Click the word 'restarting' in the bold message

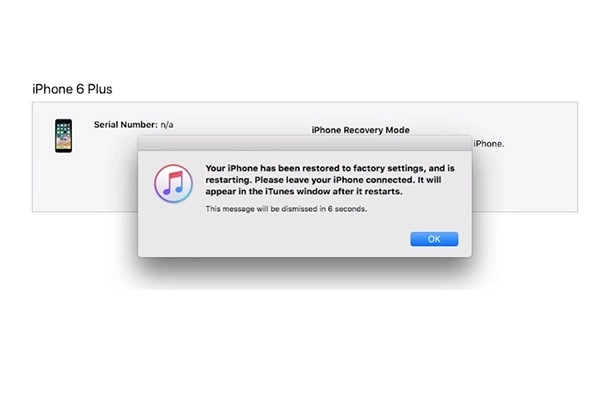(227, 180)
